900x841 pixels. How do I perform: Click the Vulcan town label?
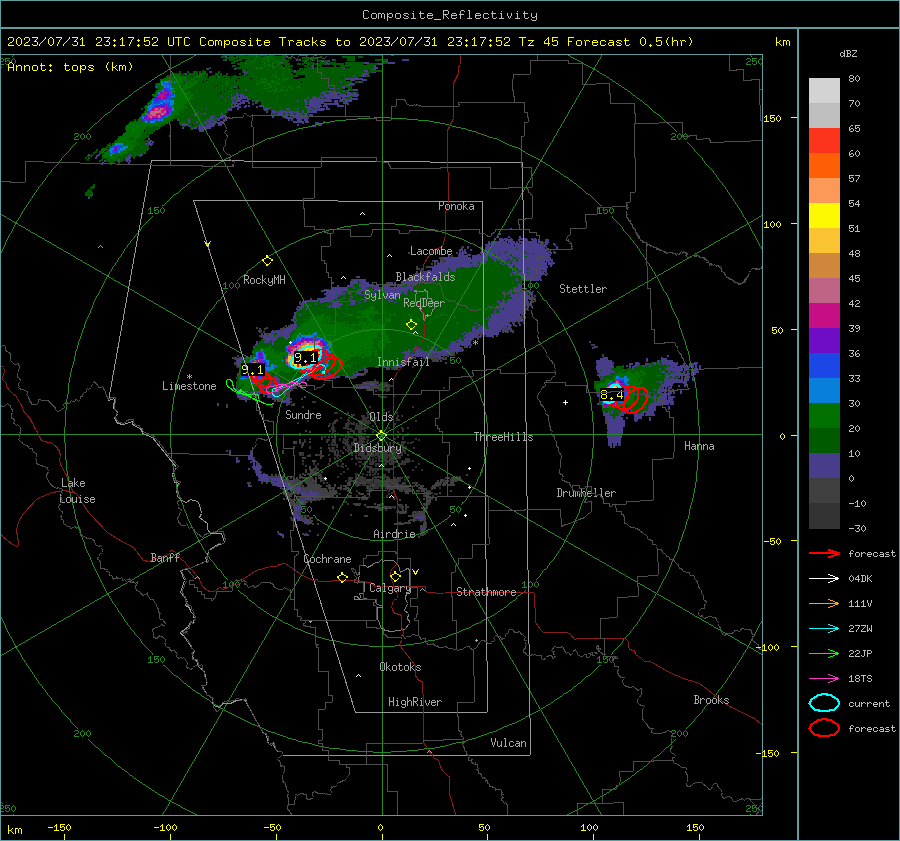point(508,743)
